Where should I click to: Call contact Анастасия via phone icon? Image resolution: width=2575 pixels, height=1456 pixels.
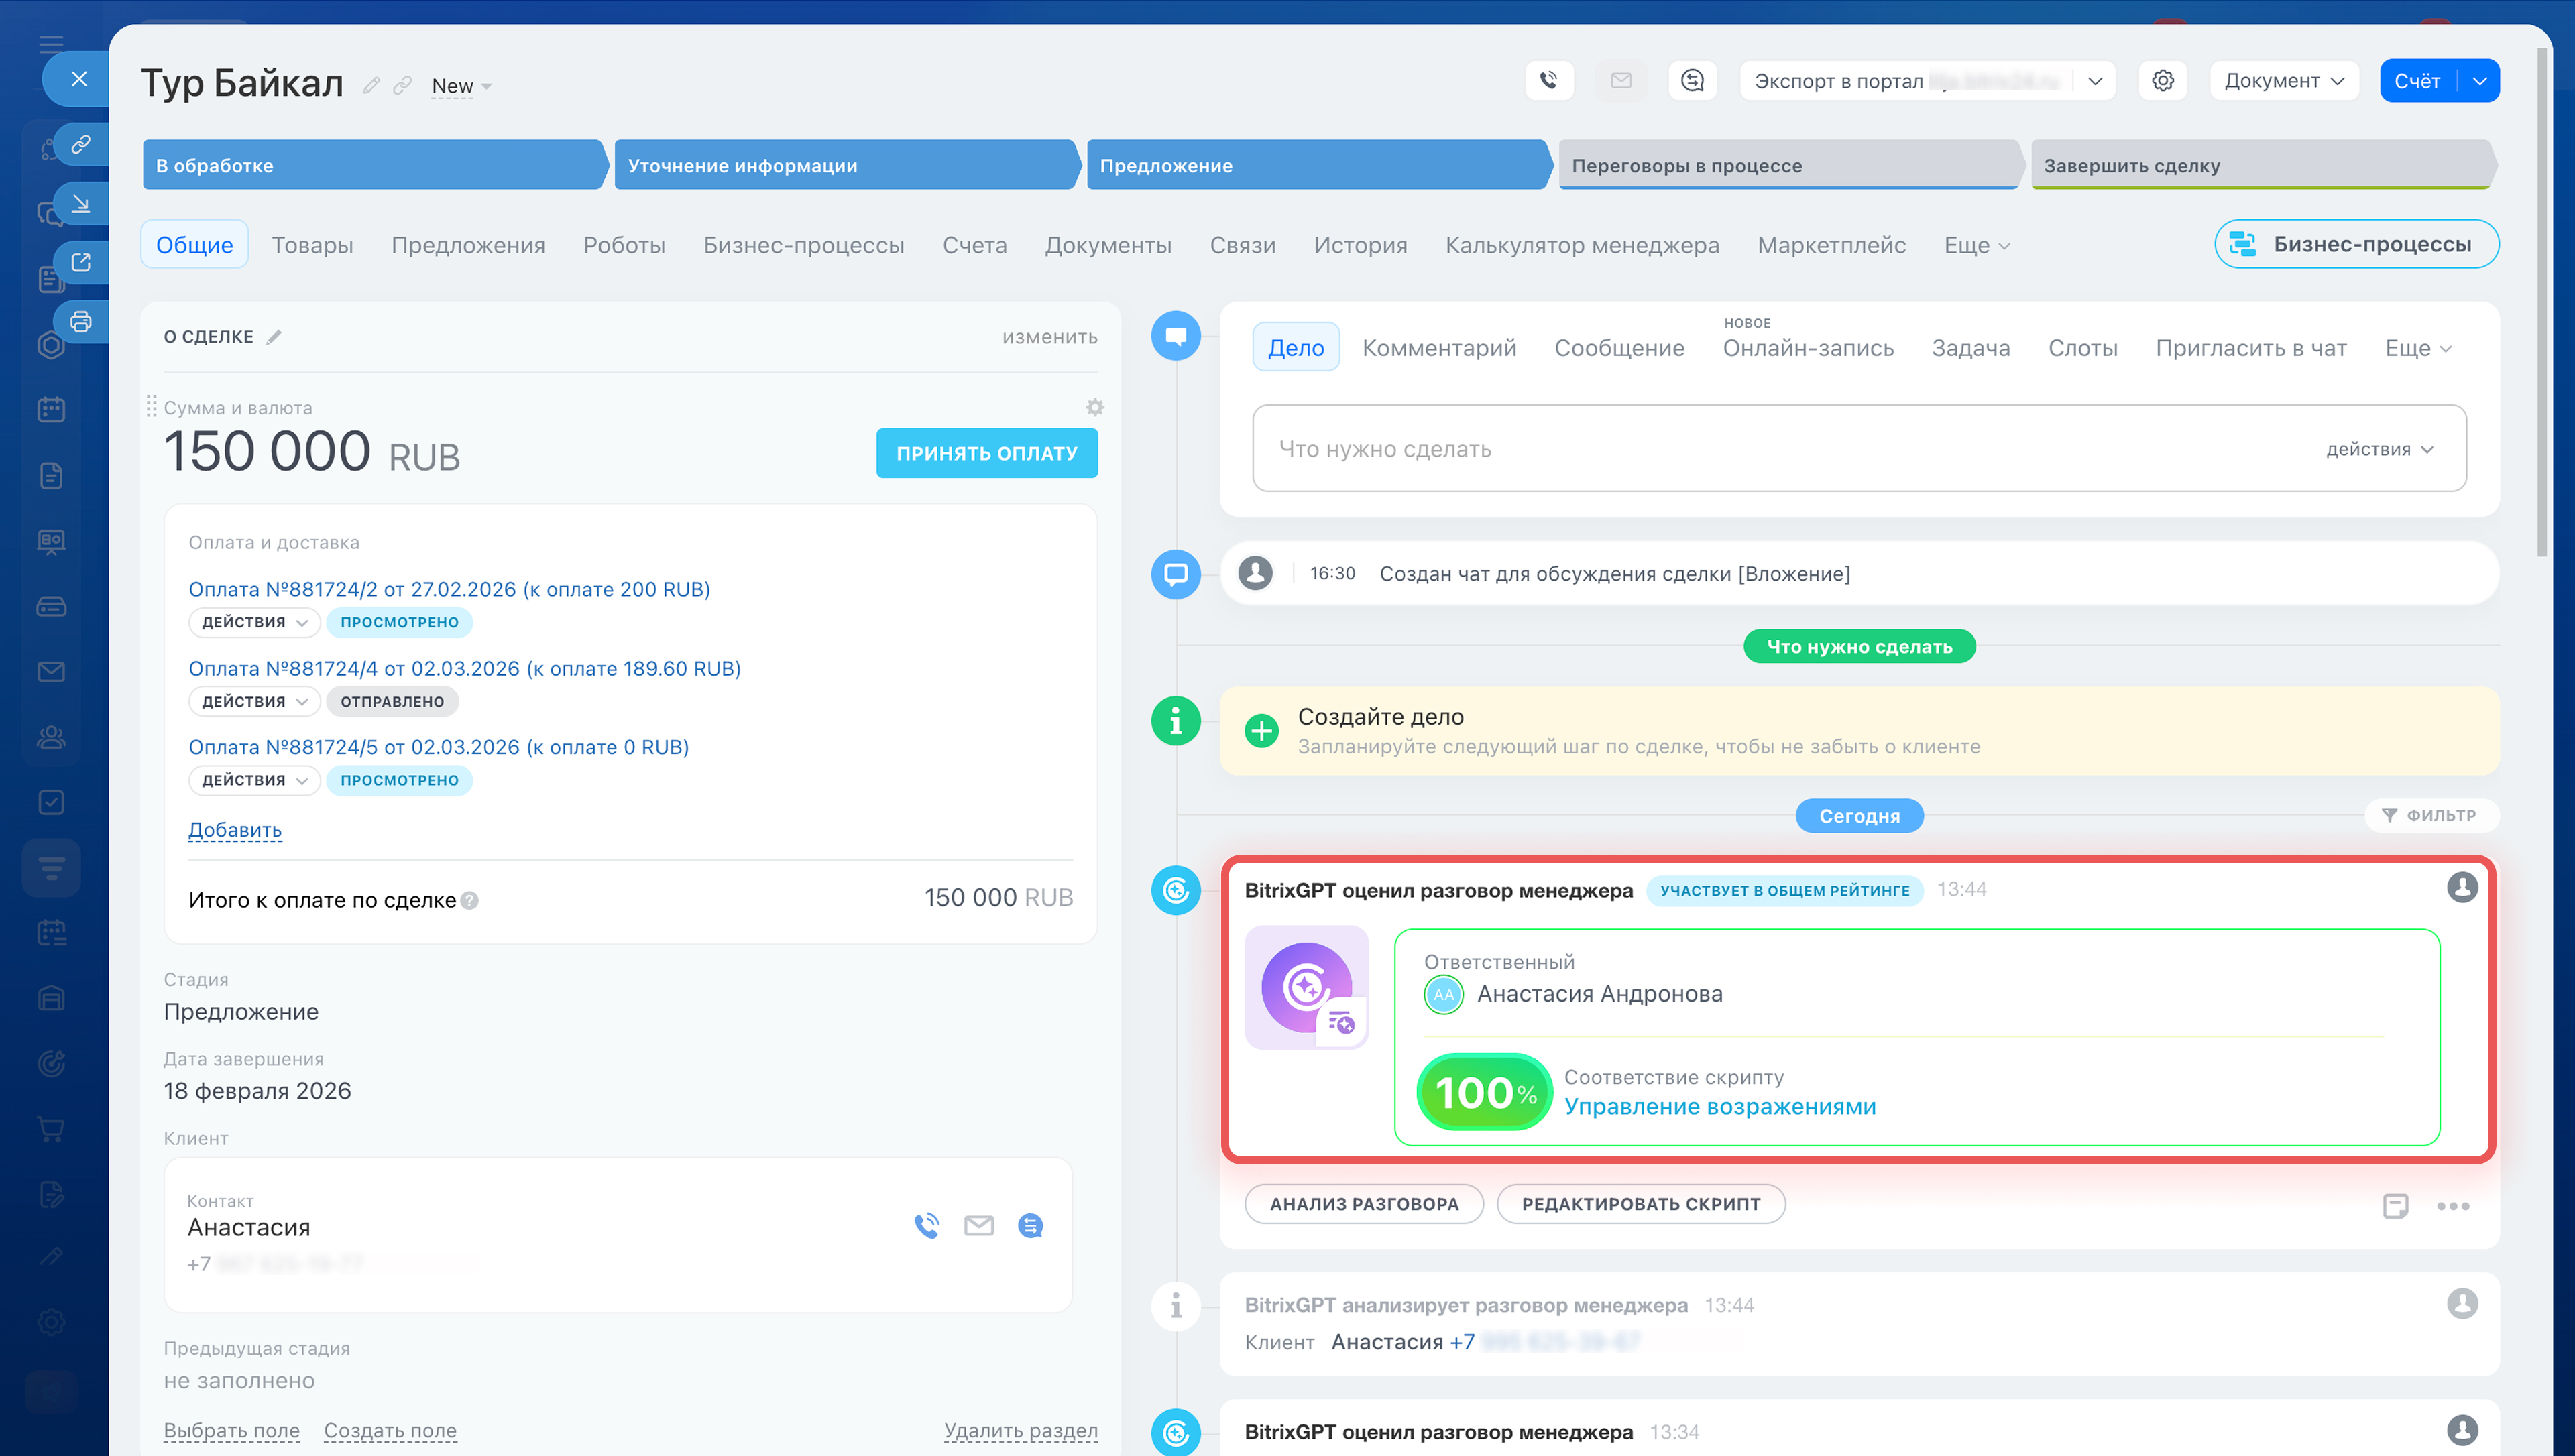926,1225
